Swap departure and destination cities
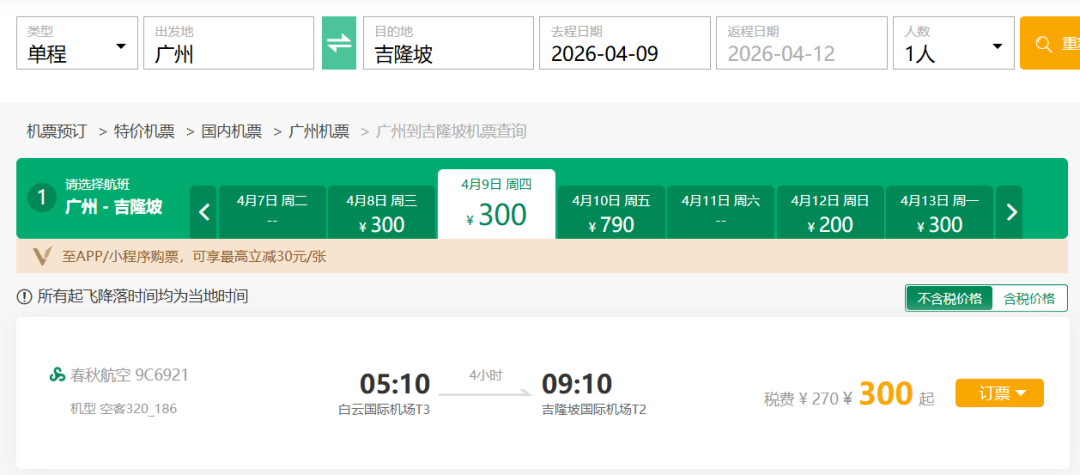 (x=339, y=43)
